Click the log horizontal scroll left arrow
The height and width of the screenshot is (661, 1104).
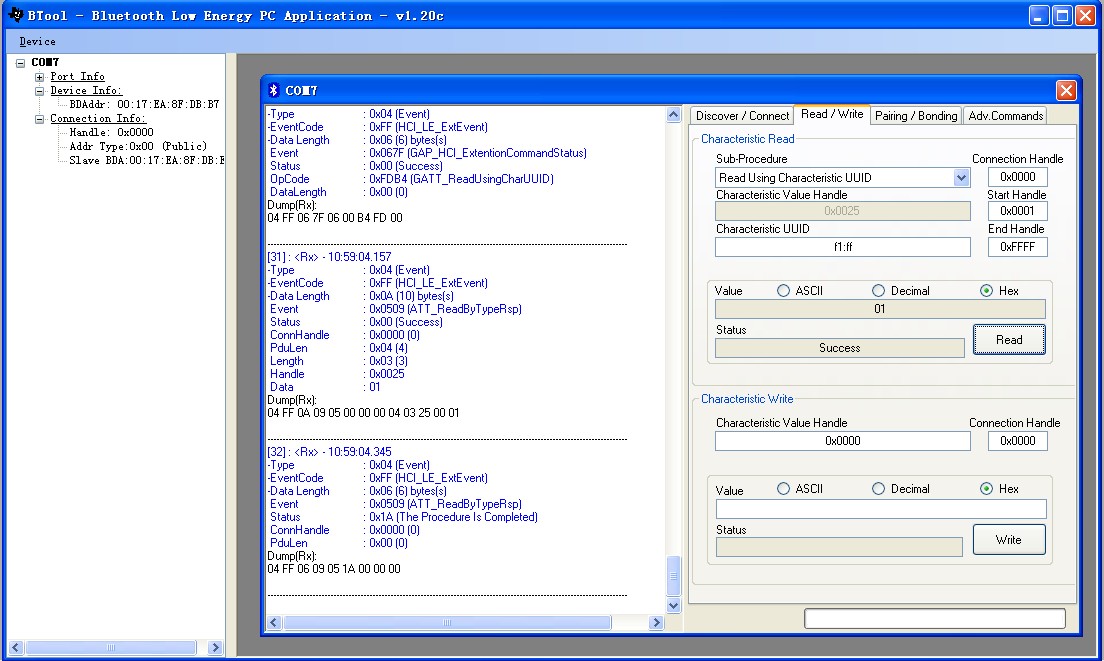(x=274, y=622)
